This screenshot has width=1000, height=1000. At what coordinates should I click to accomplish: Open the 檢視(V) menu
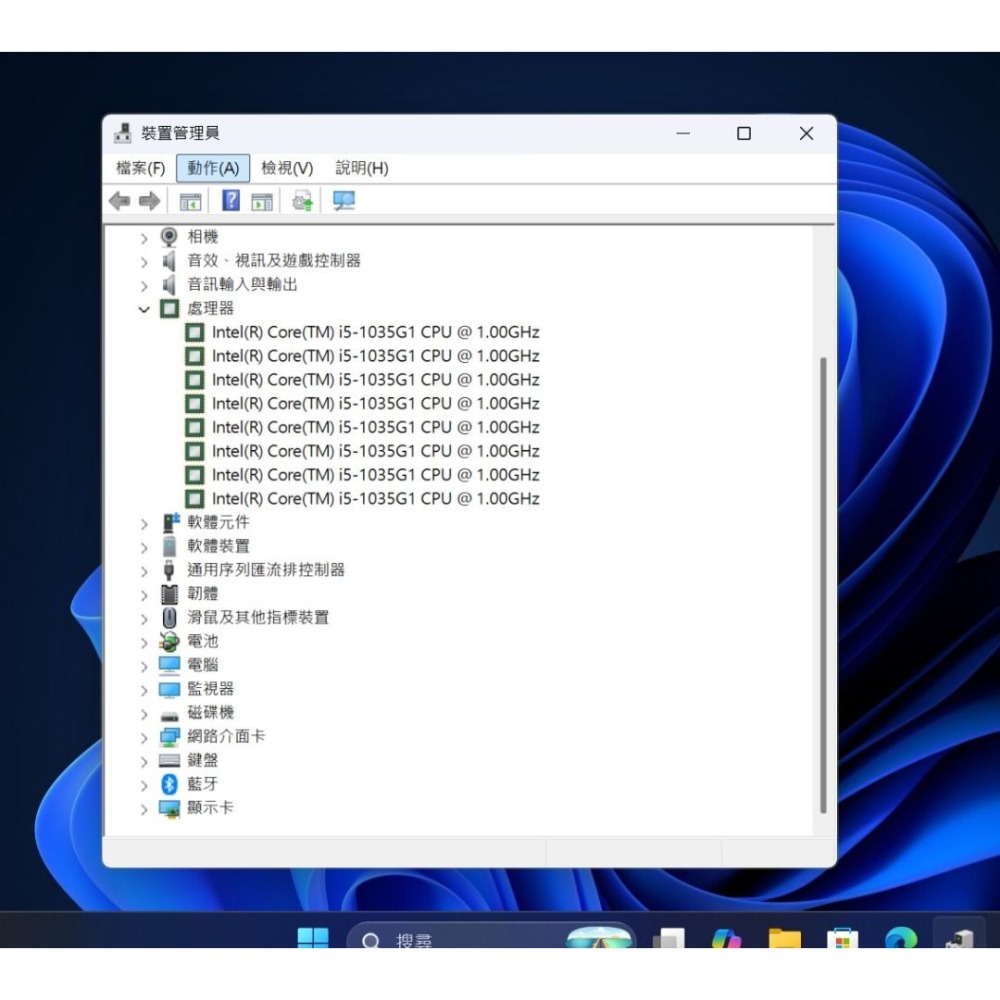(x=287, y=168)
